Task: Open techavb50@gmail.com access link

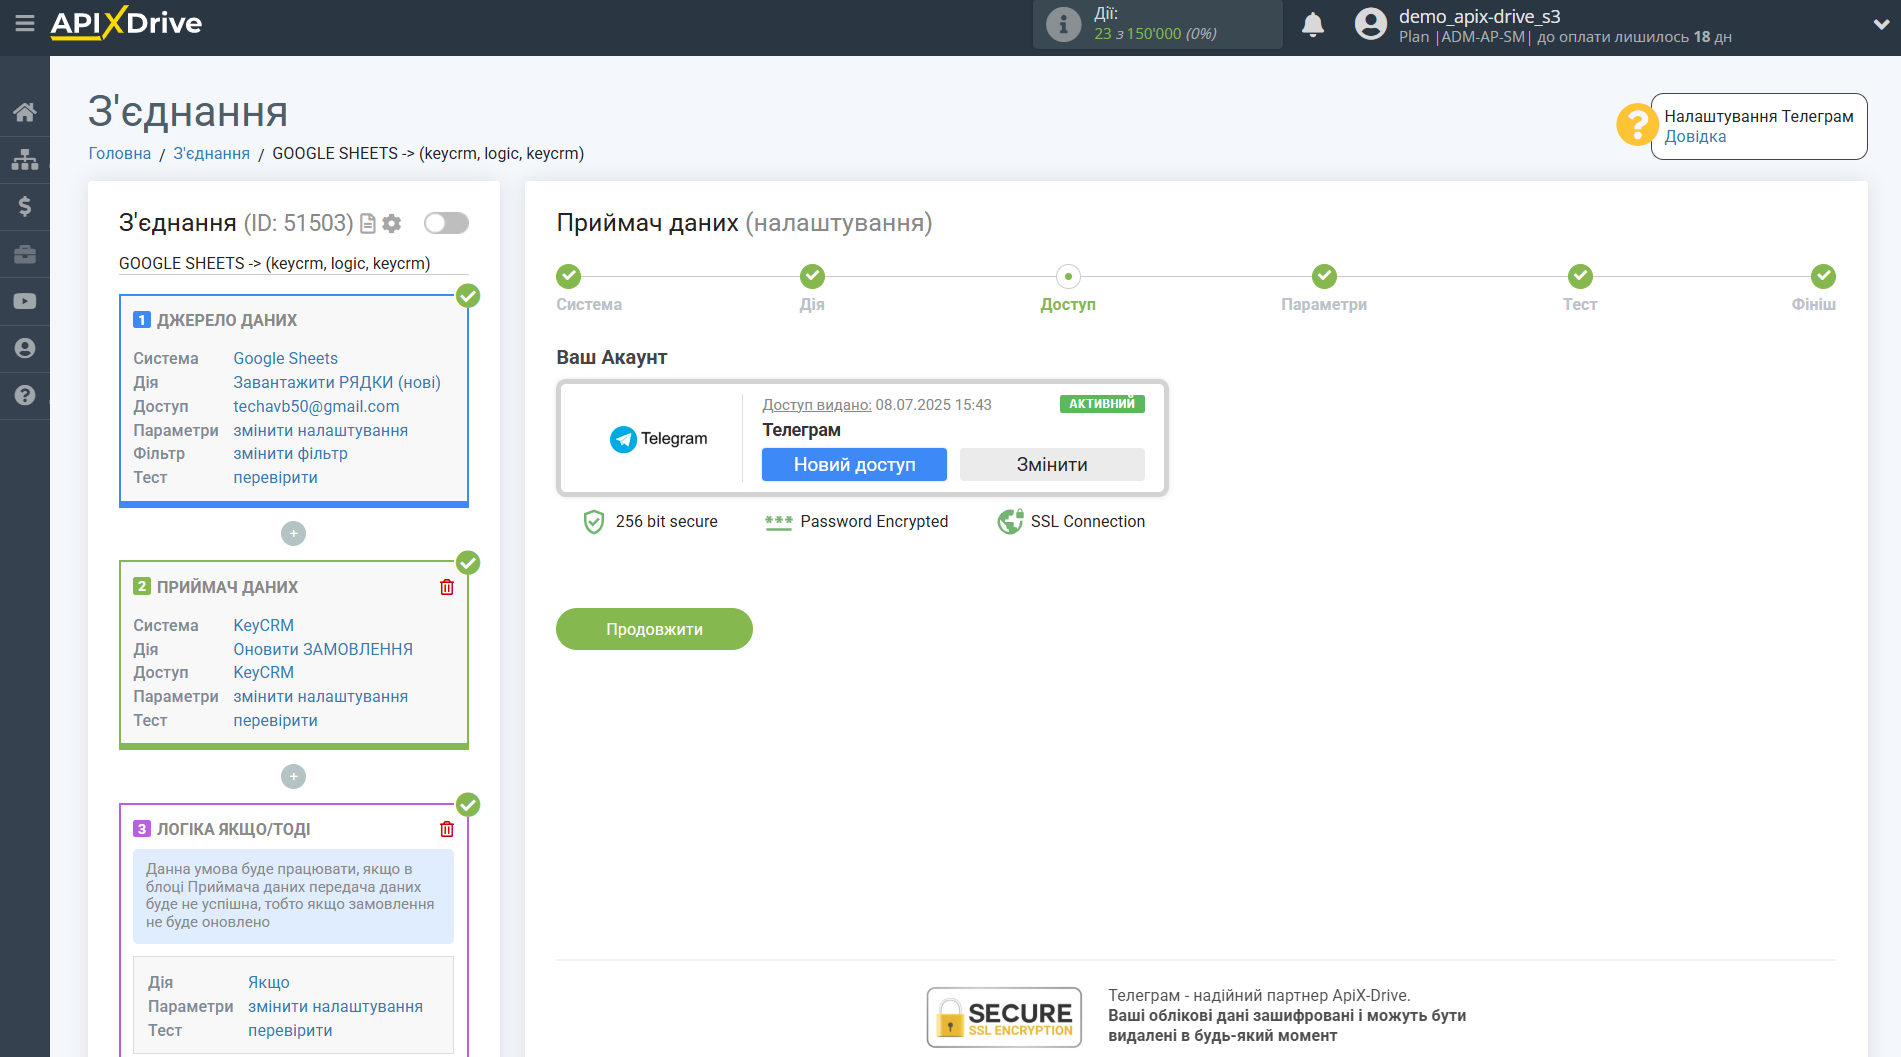Action: [316, 406]
